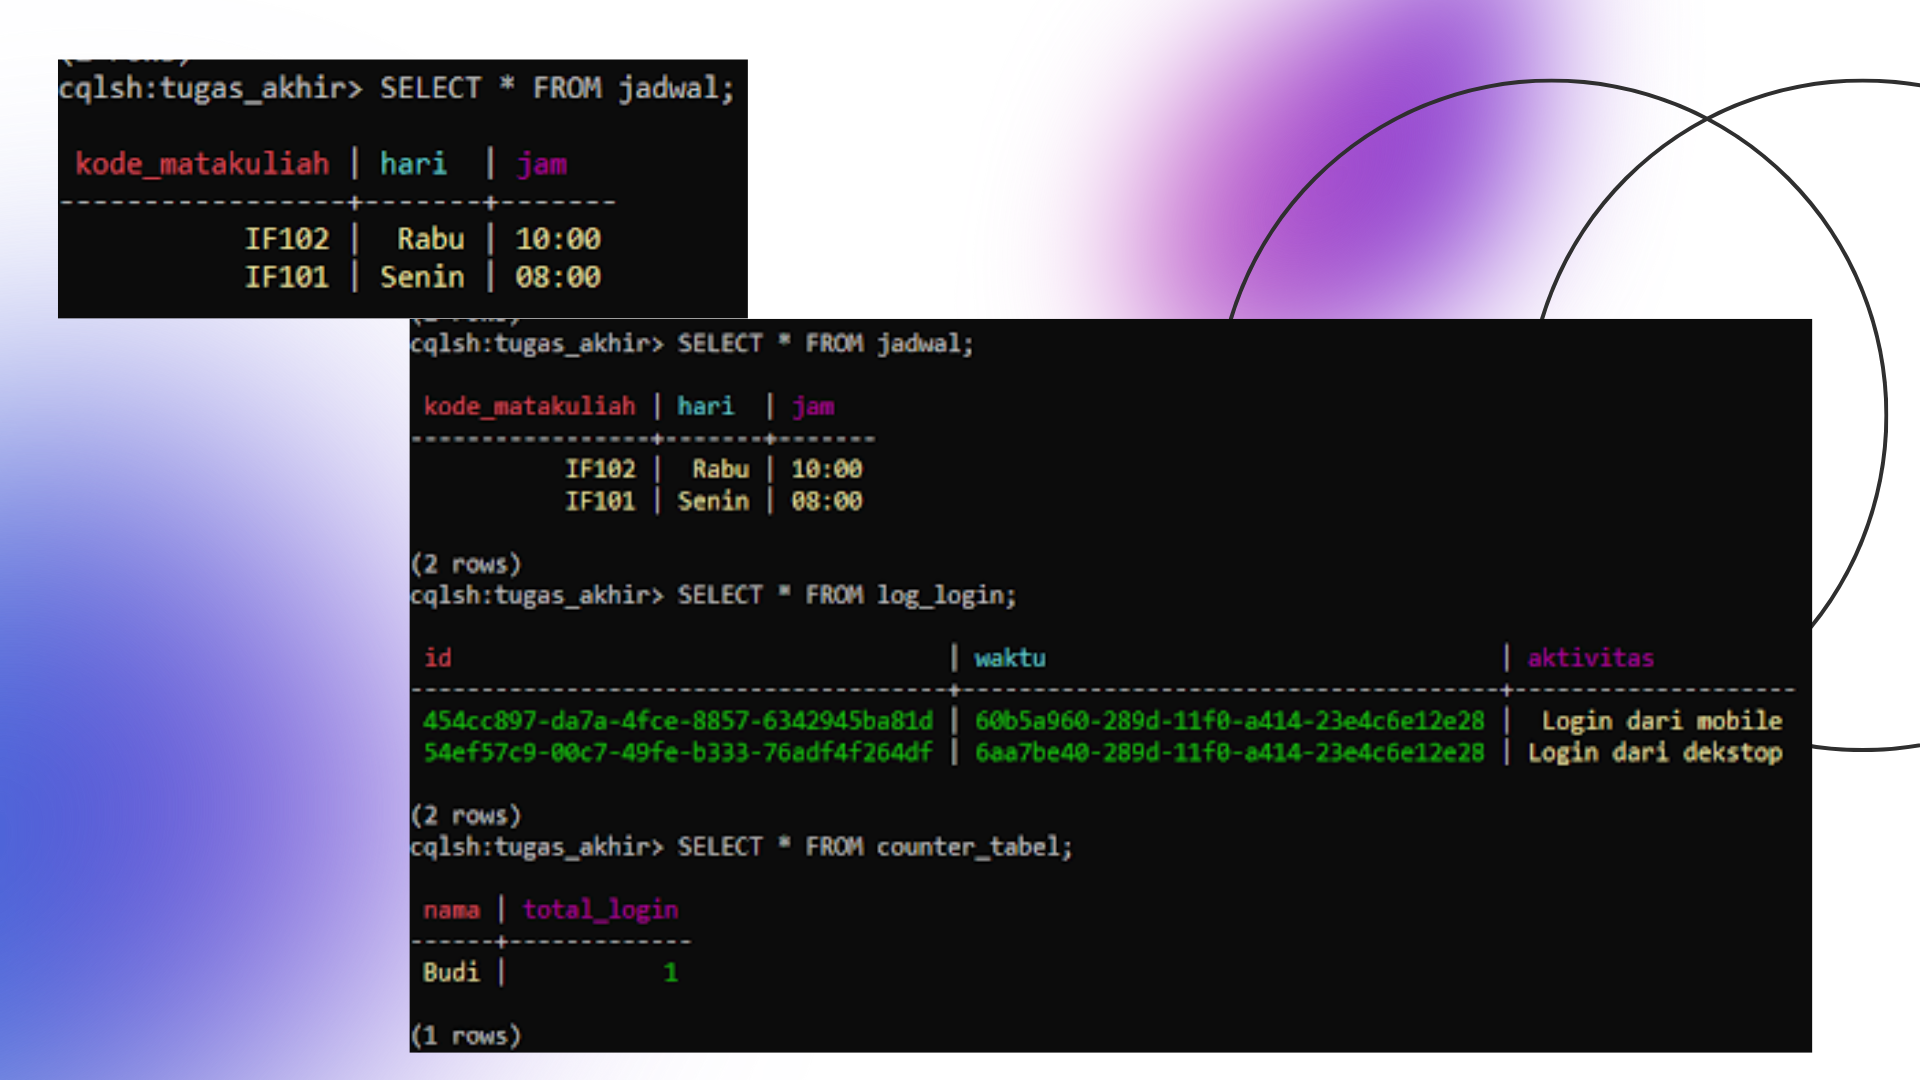The height and width of the screenshot is (1080, 1920).
Task: Click the 'jam' header in large terminal
Action: tap(813, 406)
